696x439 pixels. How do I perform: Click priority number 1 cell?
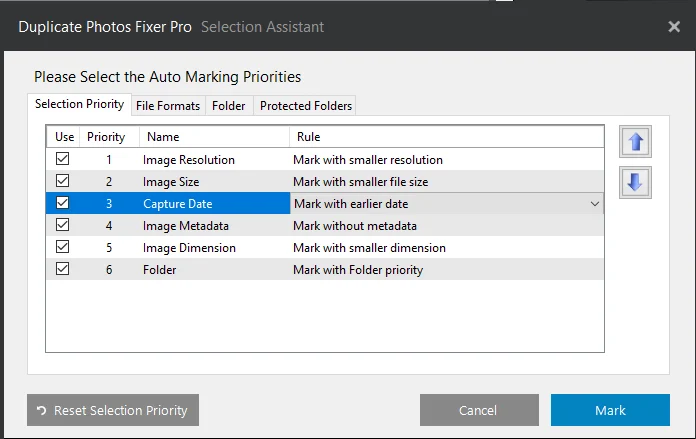pyautogui.click(x=109, y=160)
